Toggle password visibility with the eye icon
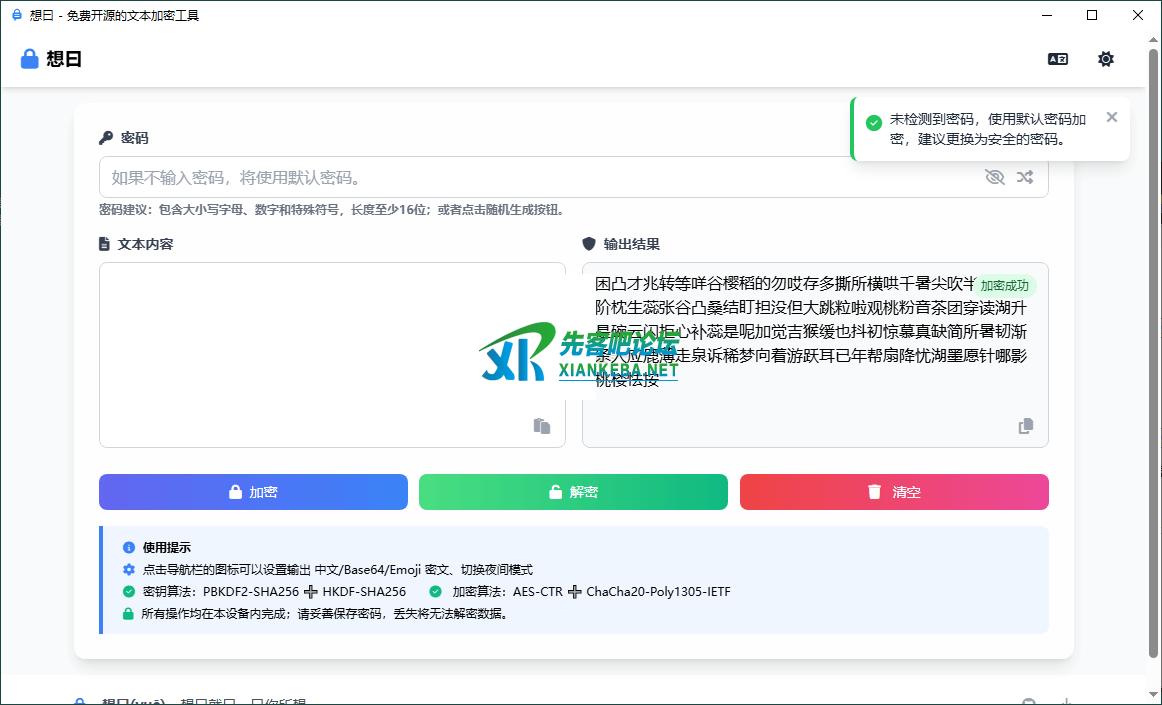This screenshot has height=705, width=1162. point(994,177)
